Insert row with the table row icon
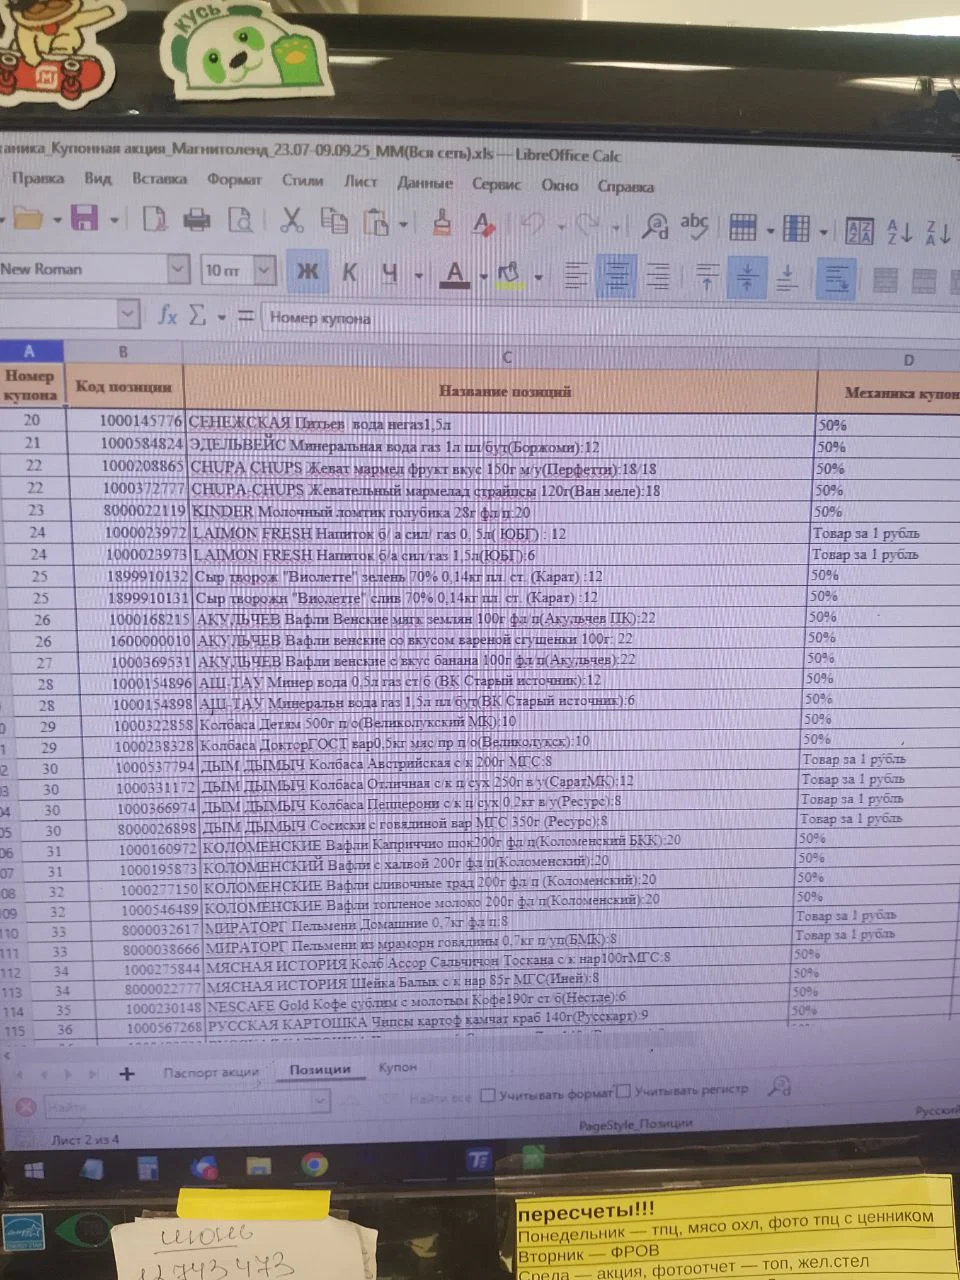Viewport: 960px width, 1280px height. pos(743,228)
